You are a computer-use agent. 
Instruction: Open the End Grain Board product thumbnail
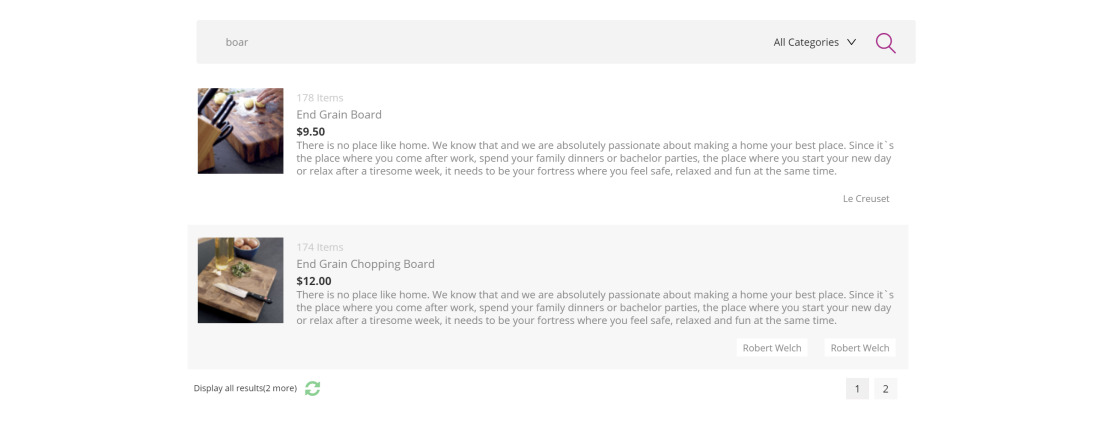[240, 131]
